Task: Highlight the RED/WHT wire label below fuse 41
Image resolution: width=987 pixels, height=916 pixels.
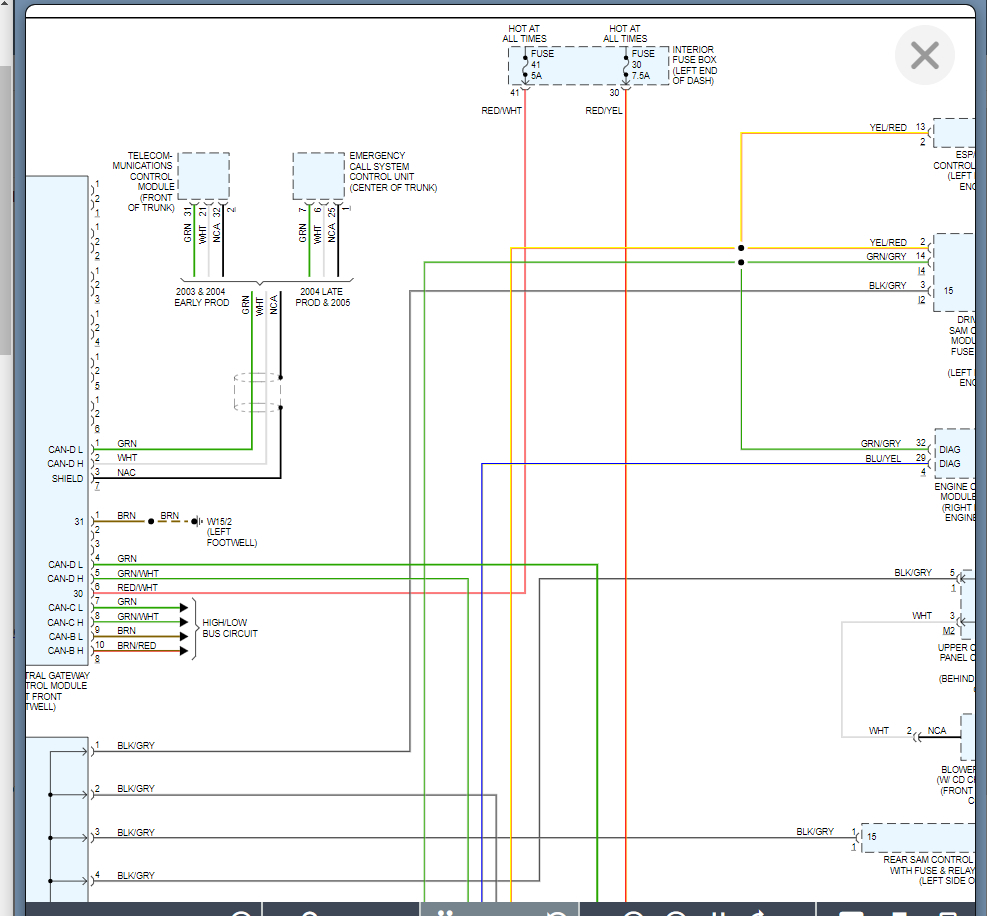Action: (501, 111)
